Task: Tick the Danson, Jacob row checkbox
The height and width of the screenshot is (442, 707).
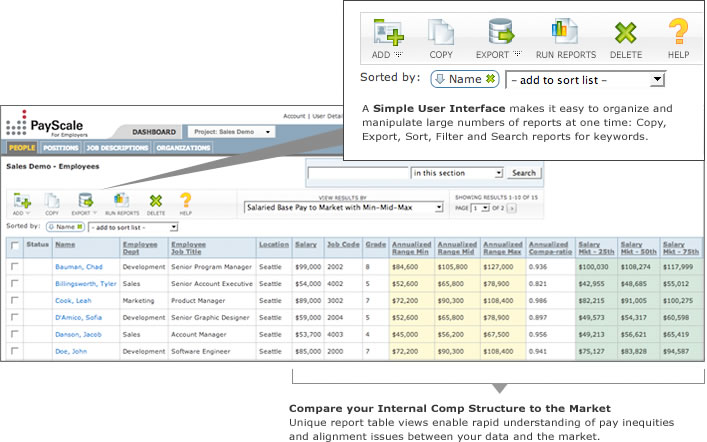Action: (15, 334)
